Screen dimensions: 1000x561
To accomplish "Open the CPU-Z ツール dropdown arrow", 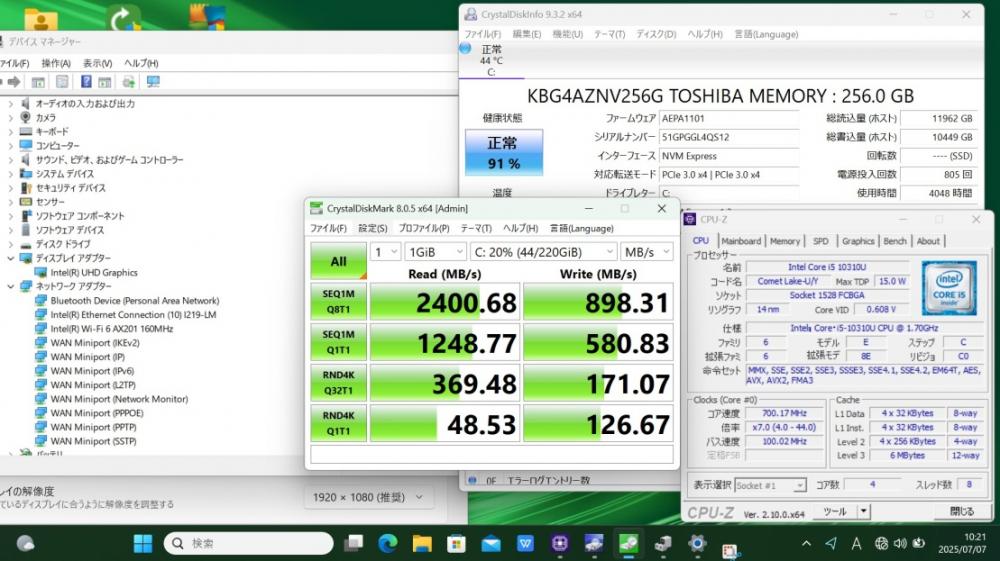I will 863,511.
